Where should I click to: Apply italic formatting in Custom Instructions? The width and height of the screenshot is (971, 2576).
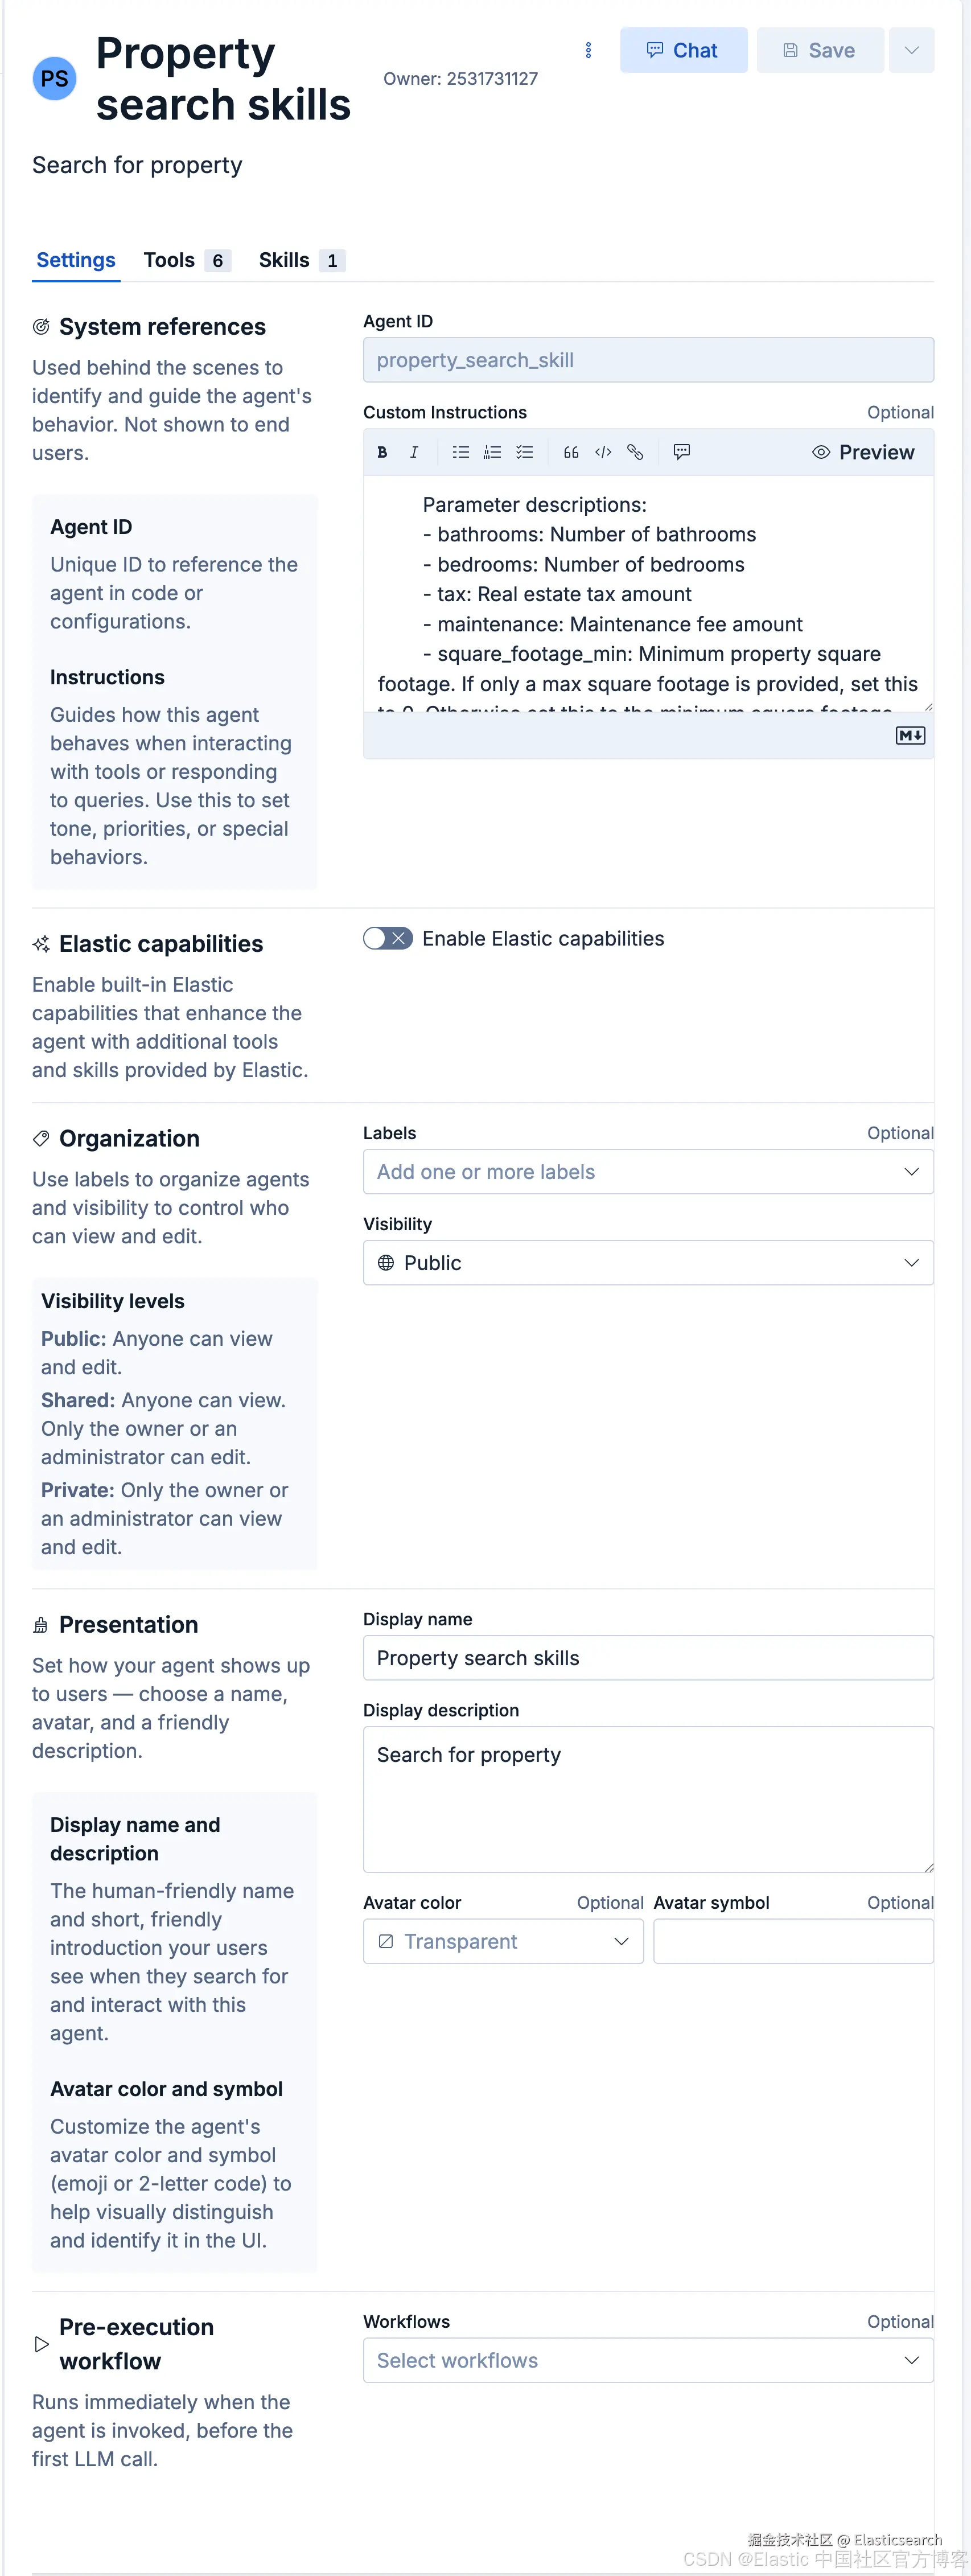414,452
